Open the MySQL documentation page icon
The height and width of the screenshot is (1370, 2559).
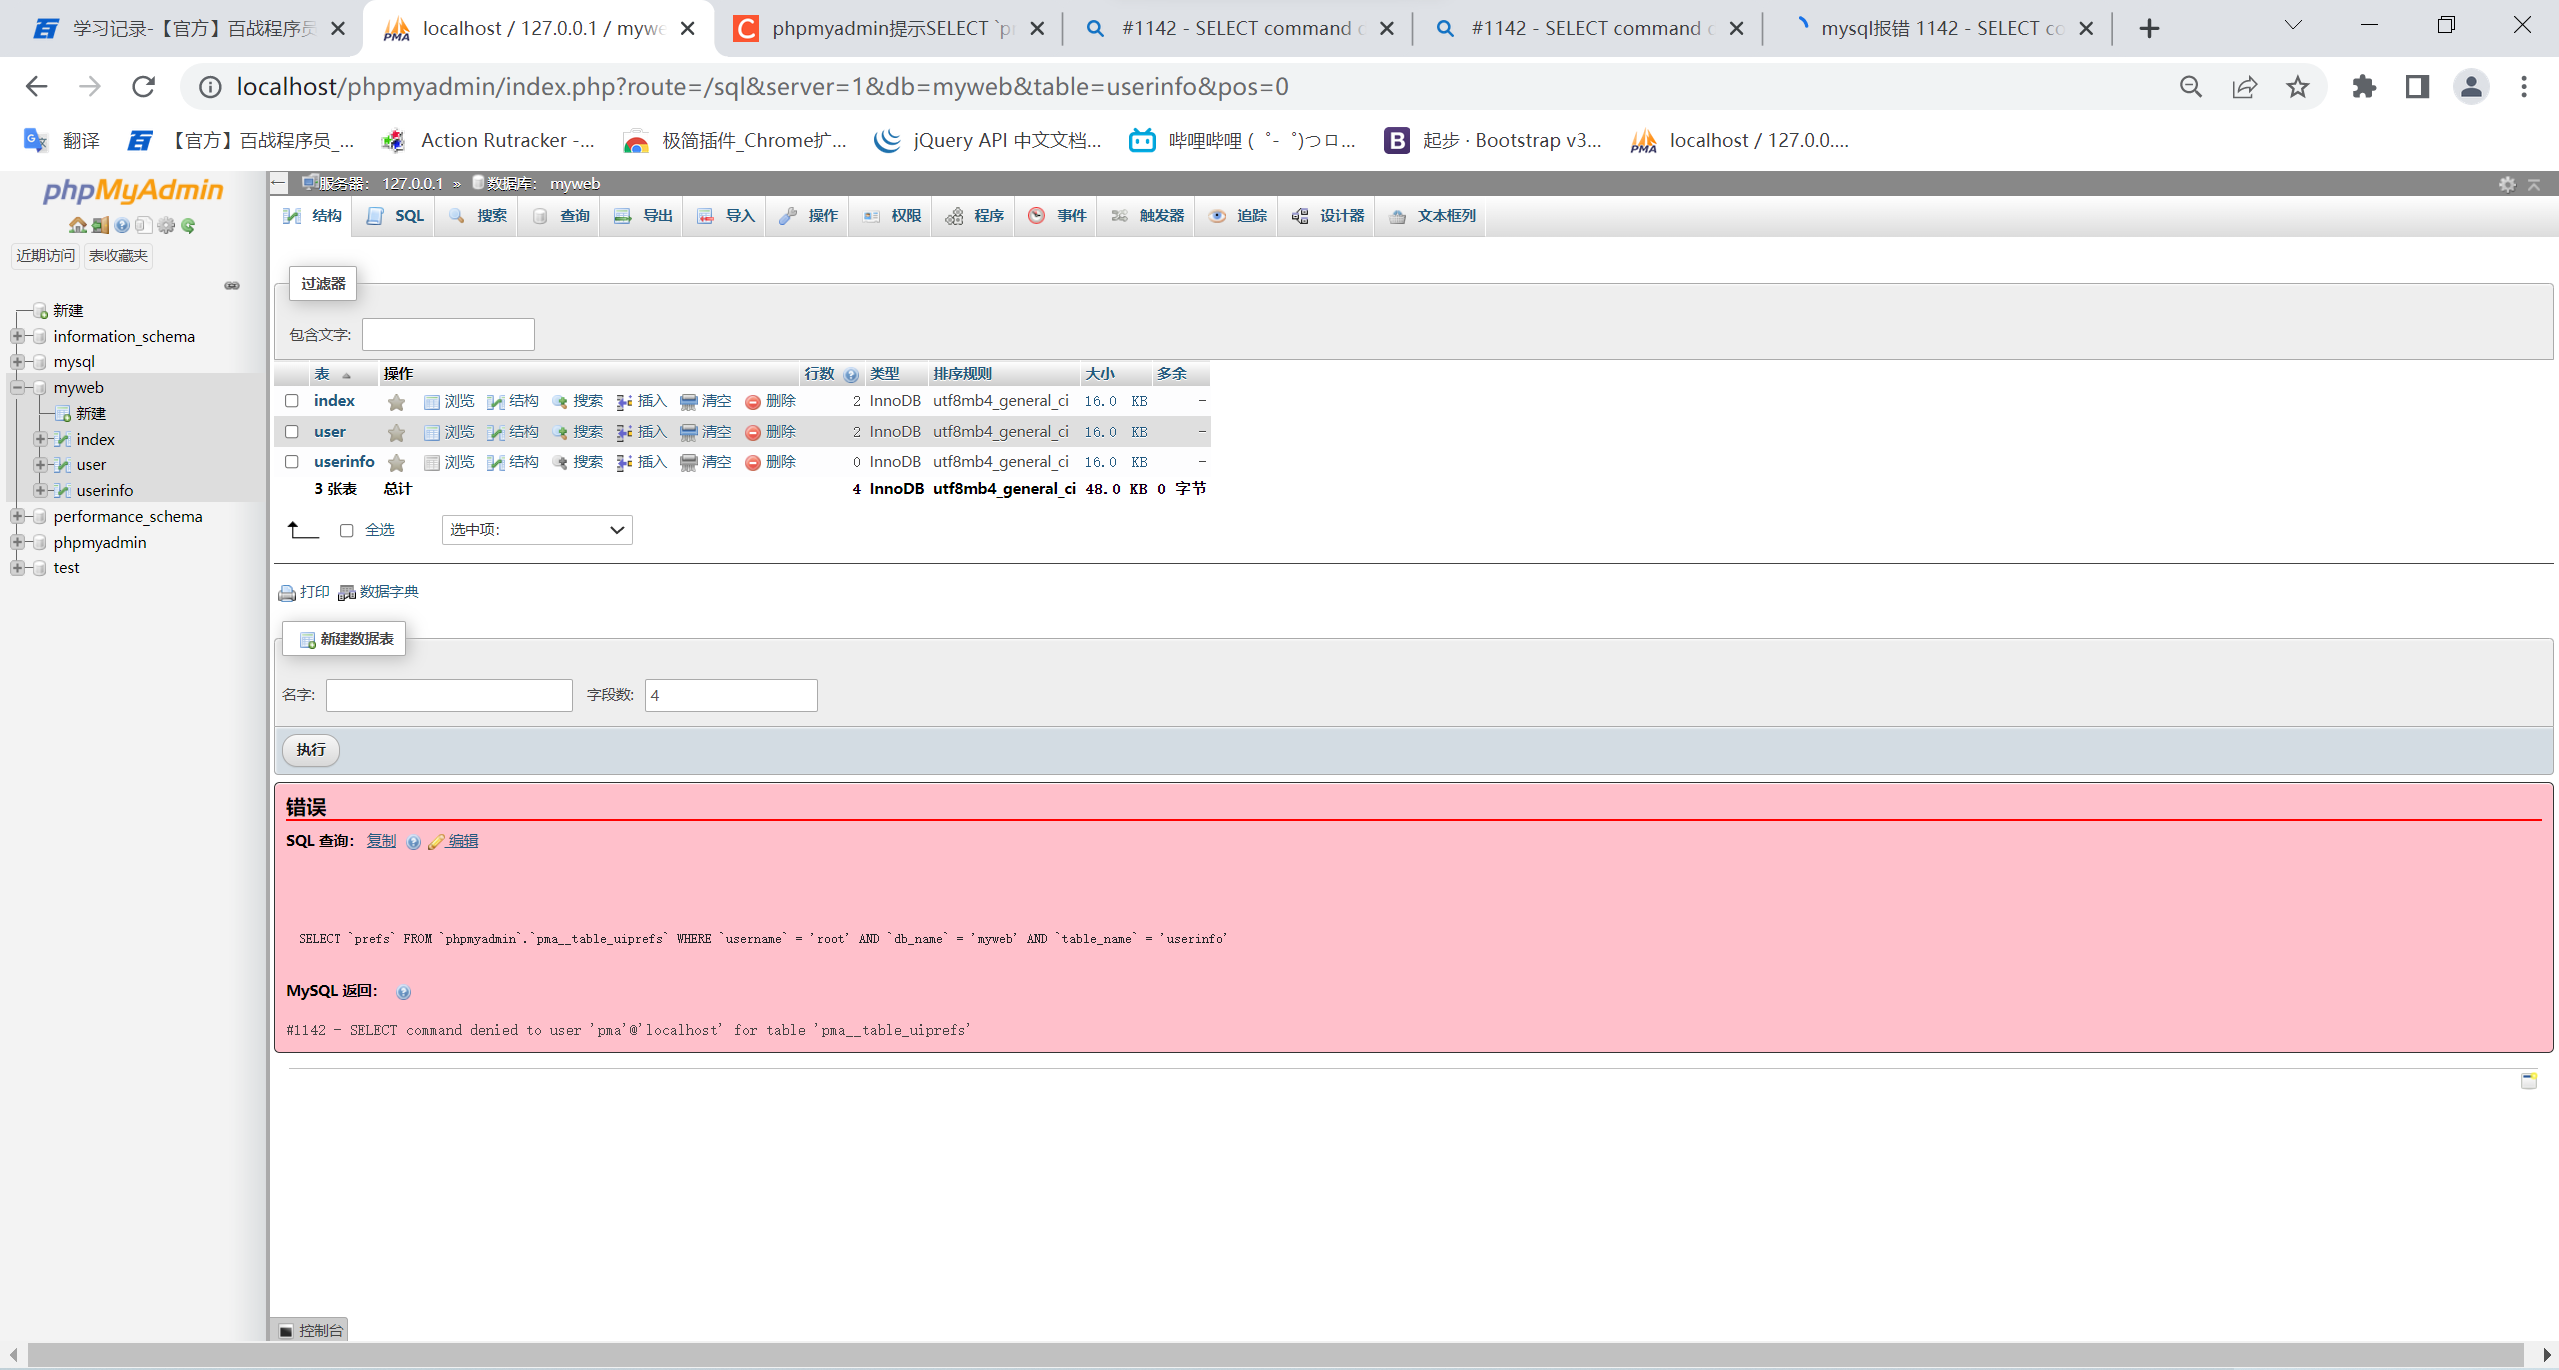pos(144,226)
